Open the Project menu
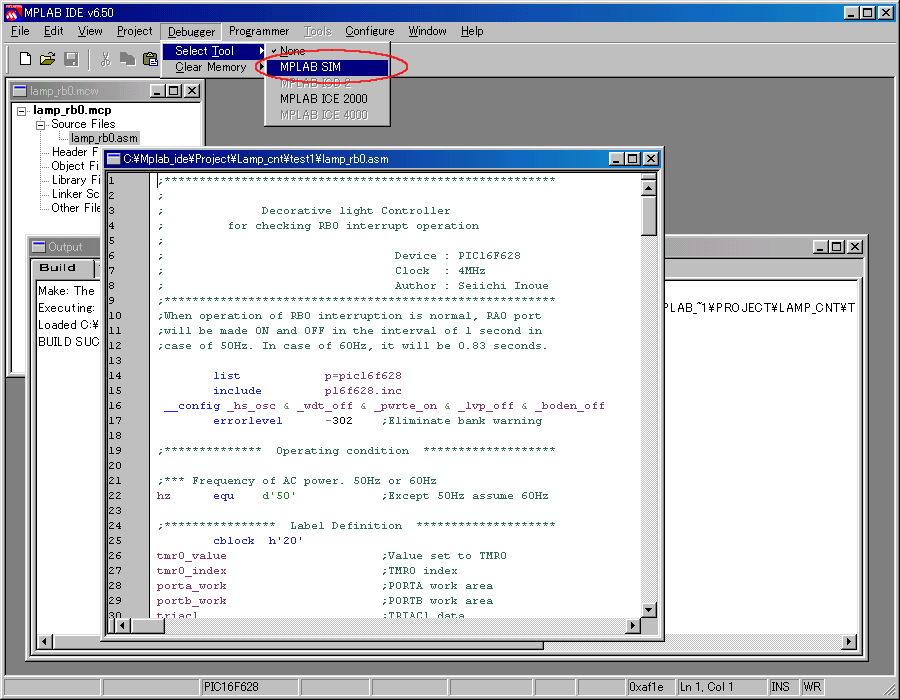Screen dimensions: 900x700 [x=134, y=31]
